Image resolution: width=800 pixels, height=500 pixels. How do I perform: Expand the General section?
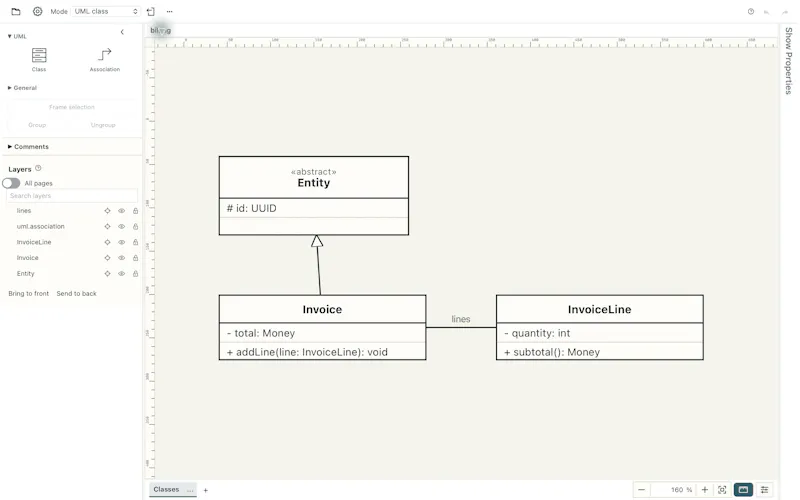tap(22, 88)
